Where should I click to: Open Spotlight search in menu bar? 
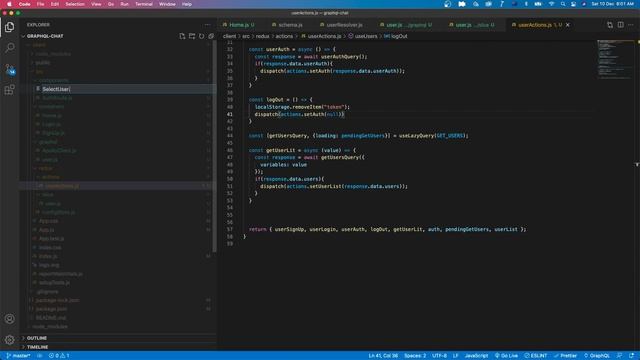(x=563, y=4)
